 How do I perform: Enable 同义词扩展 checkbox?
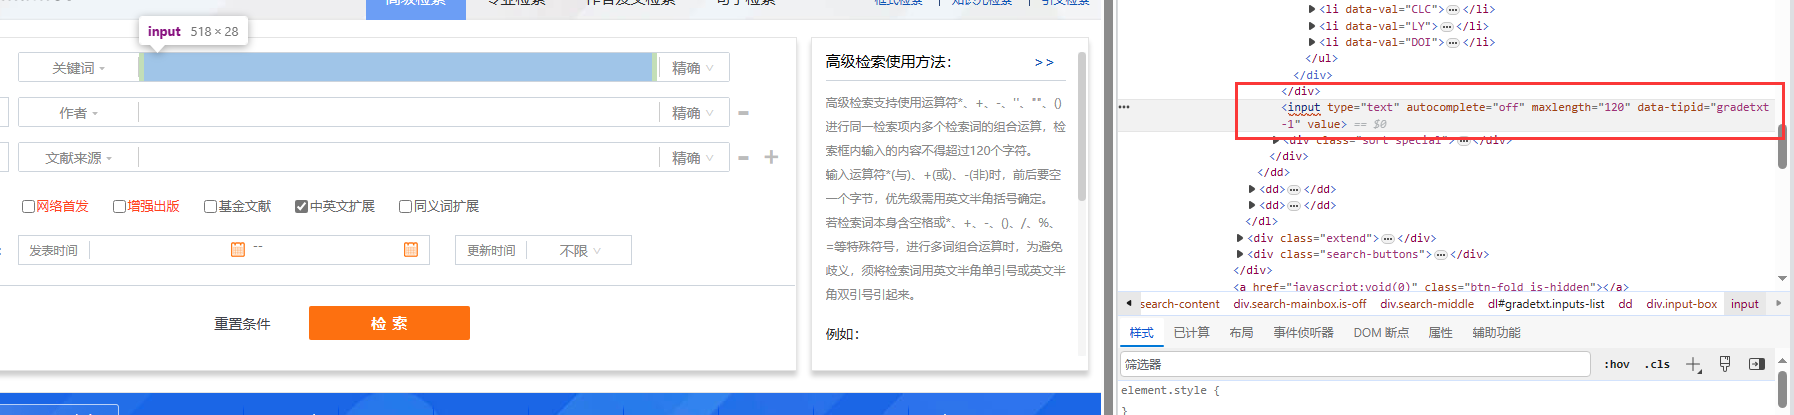pyautogui.click(x=405, y=207)
